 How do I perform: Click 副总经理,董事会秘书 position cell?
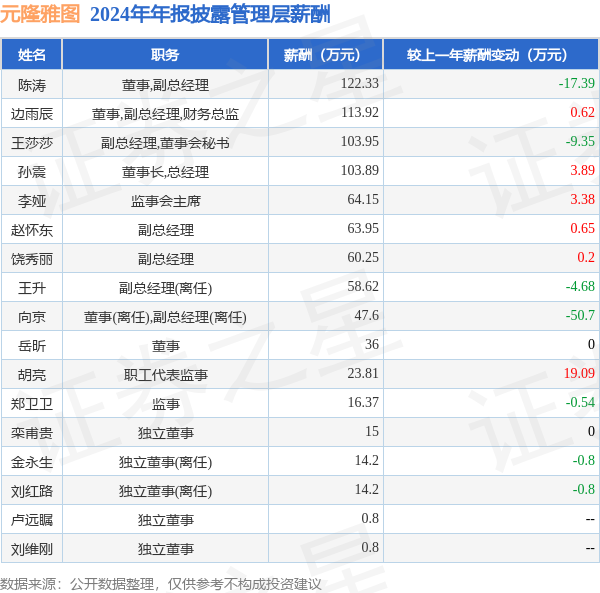[x=165, y=143]
